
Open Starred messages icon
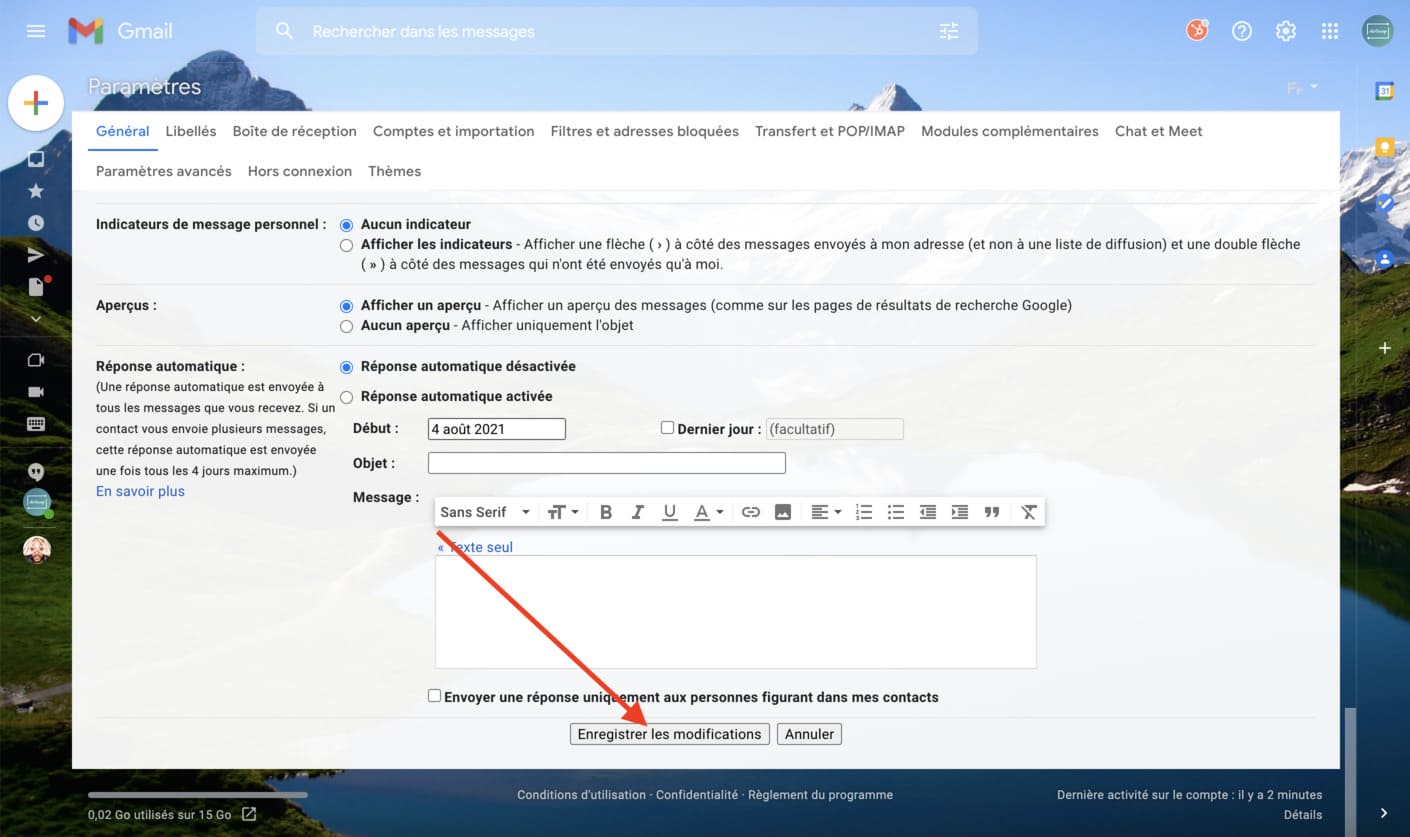click(x=36, y=191)
